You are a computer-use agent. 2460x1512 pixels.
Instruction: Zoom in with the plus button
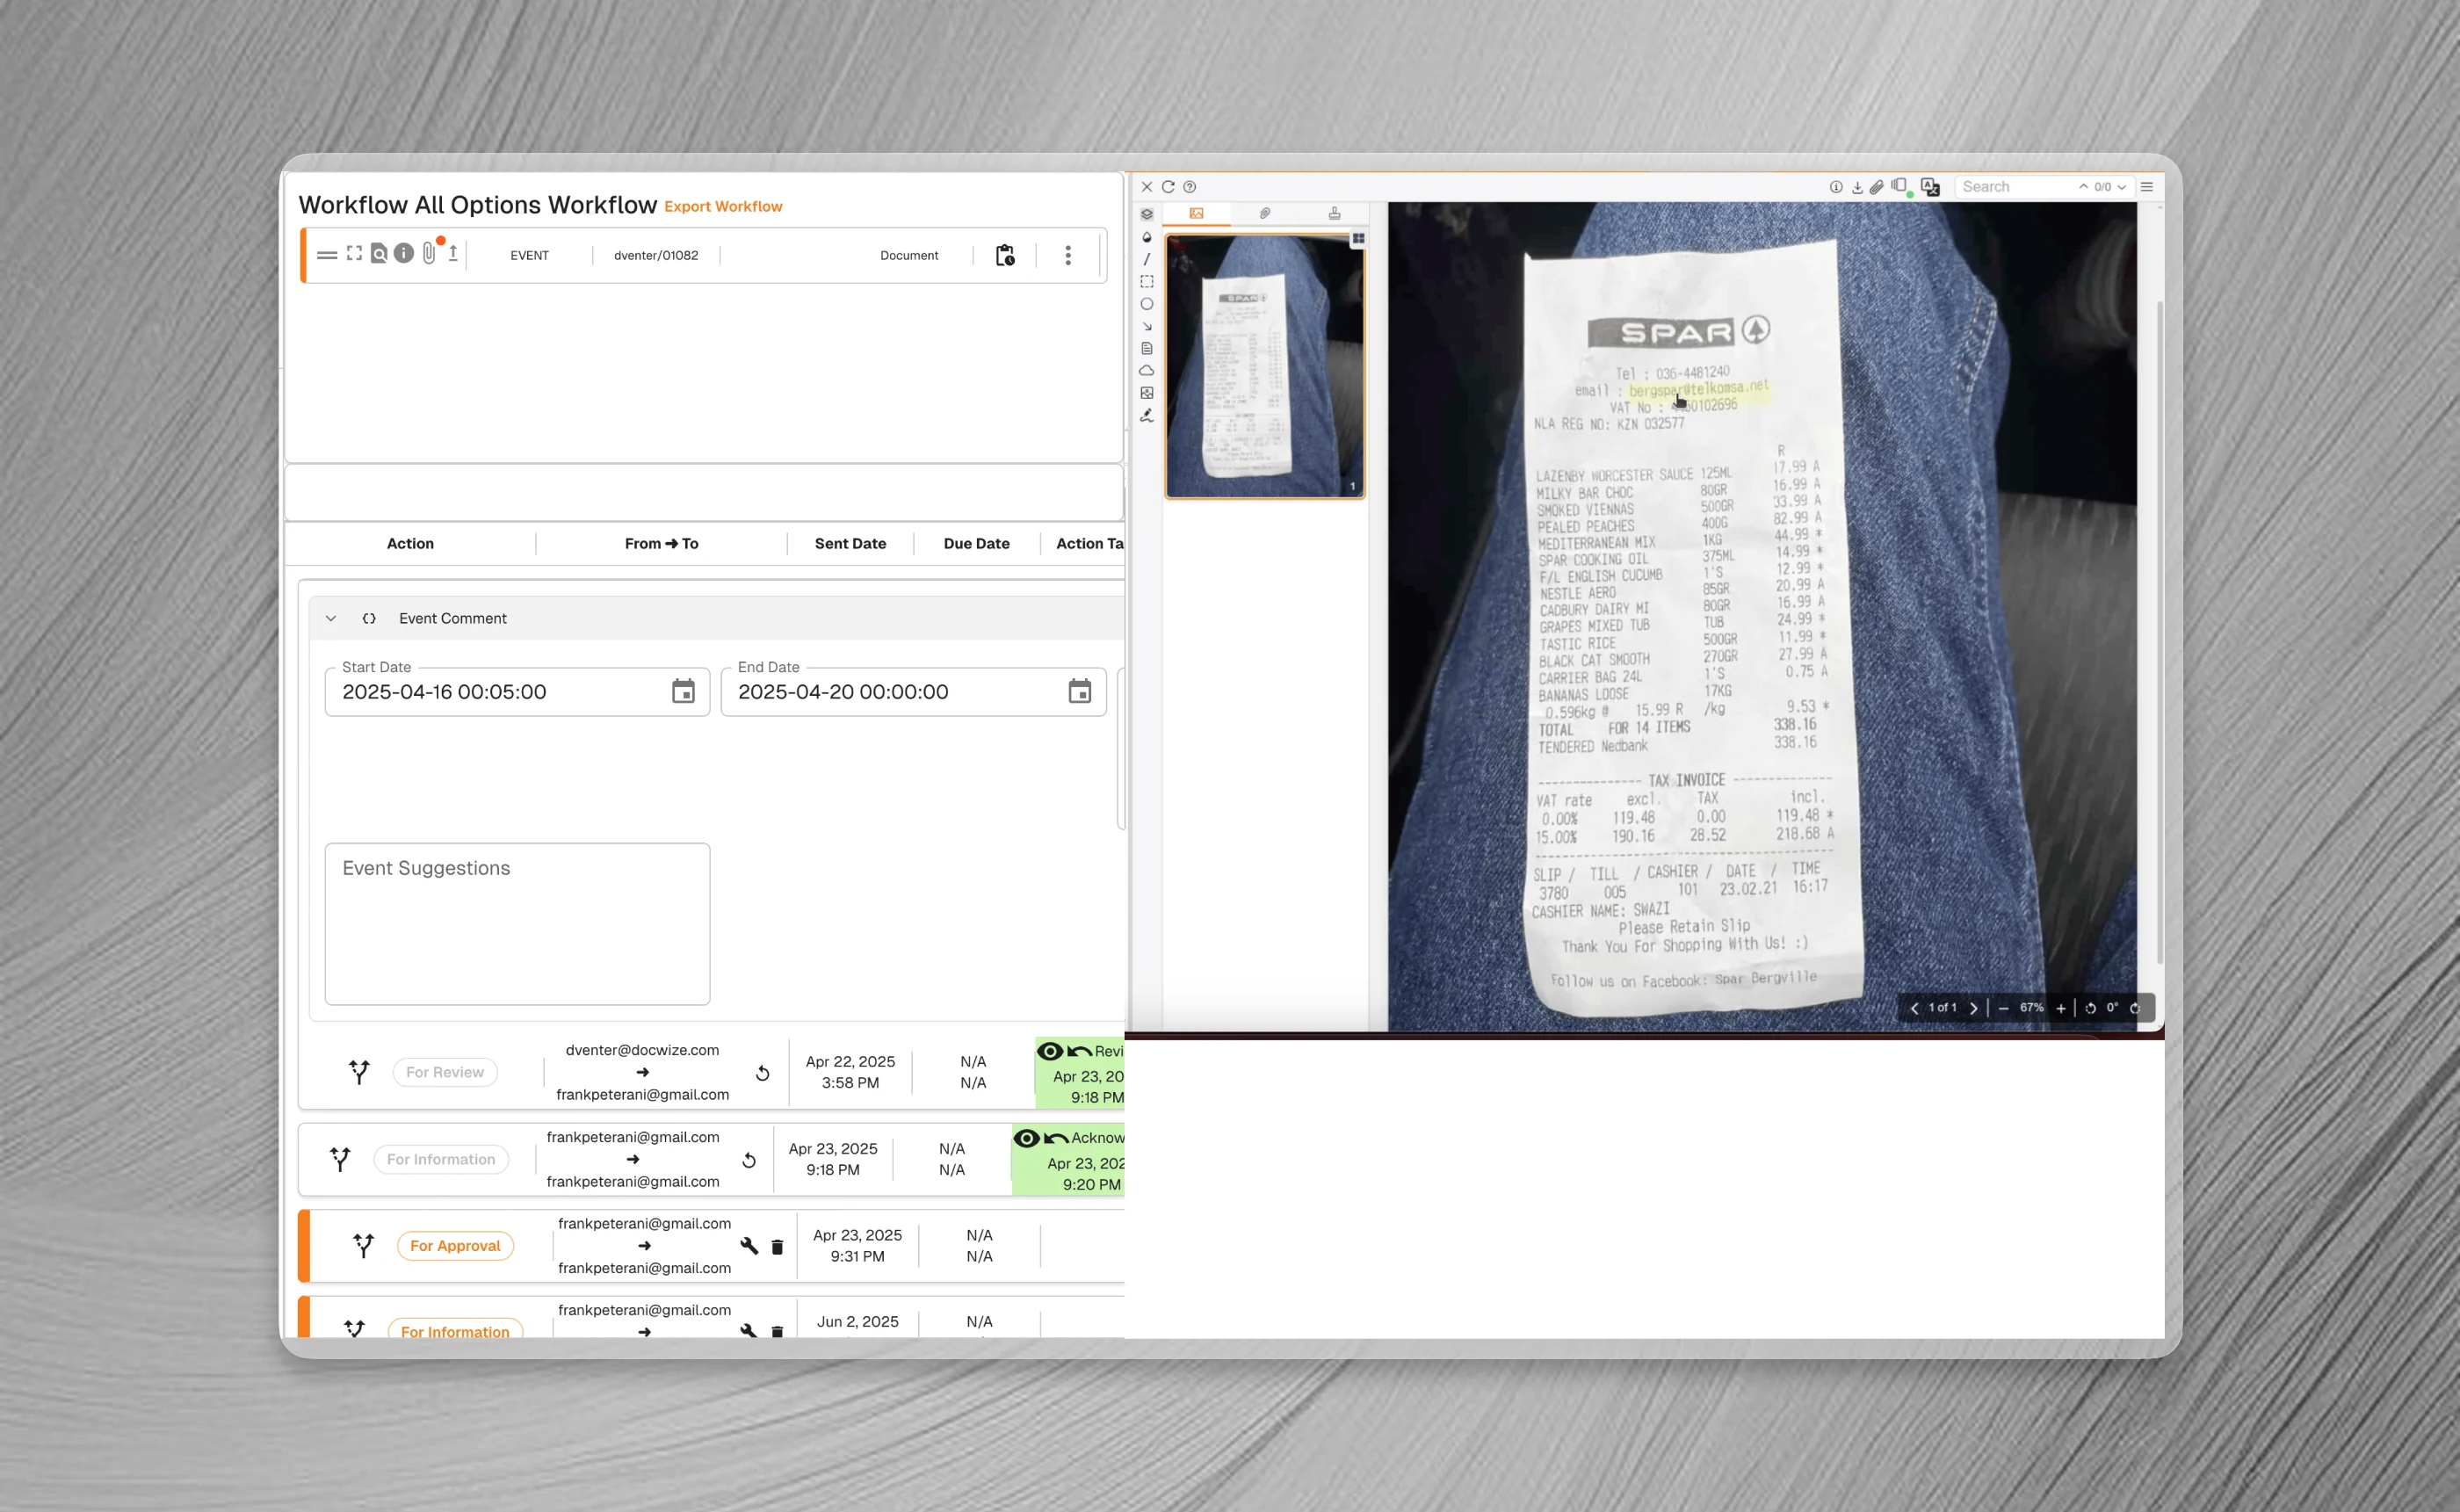coord(2060,1008)
